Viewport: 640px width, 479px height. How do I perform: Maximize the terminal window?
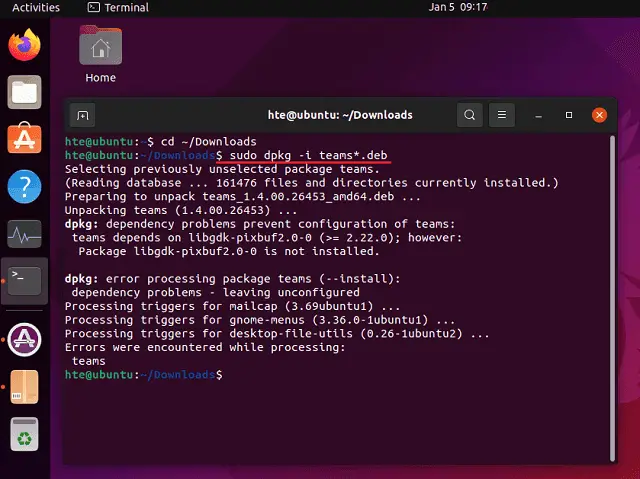569,115
